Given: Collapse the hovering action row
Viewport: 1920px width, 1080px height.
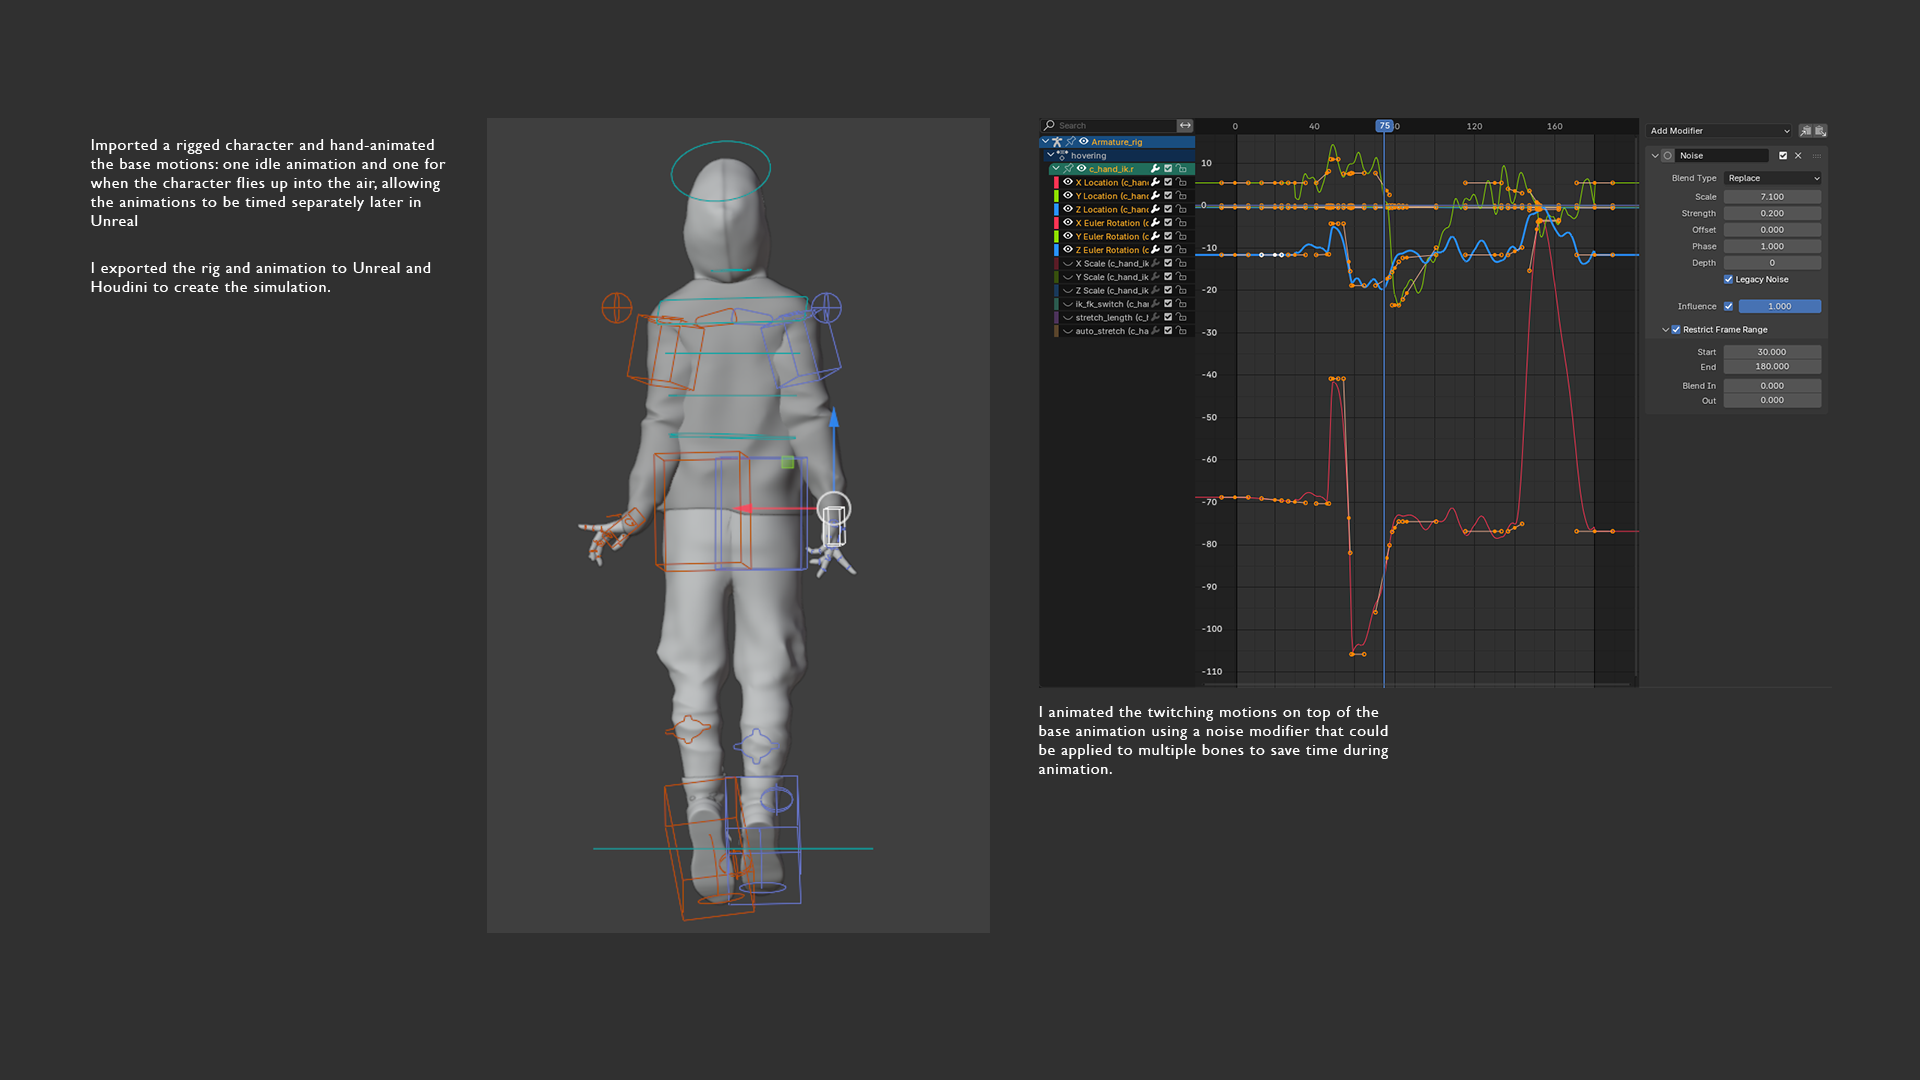Looking at the screenshot, I should tap(1050, 156).
